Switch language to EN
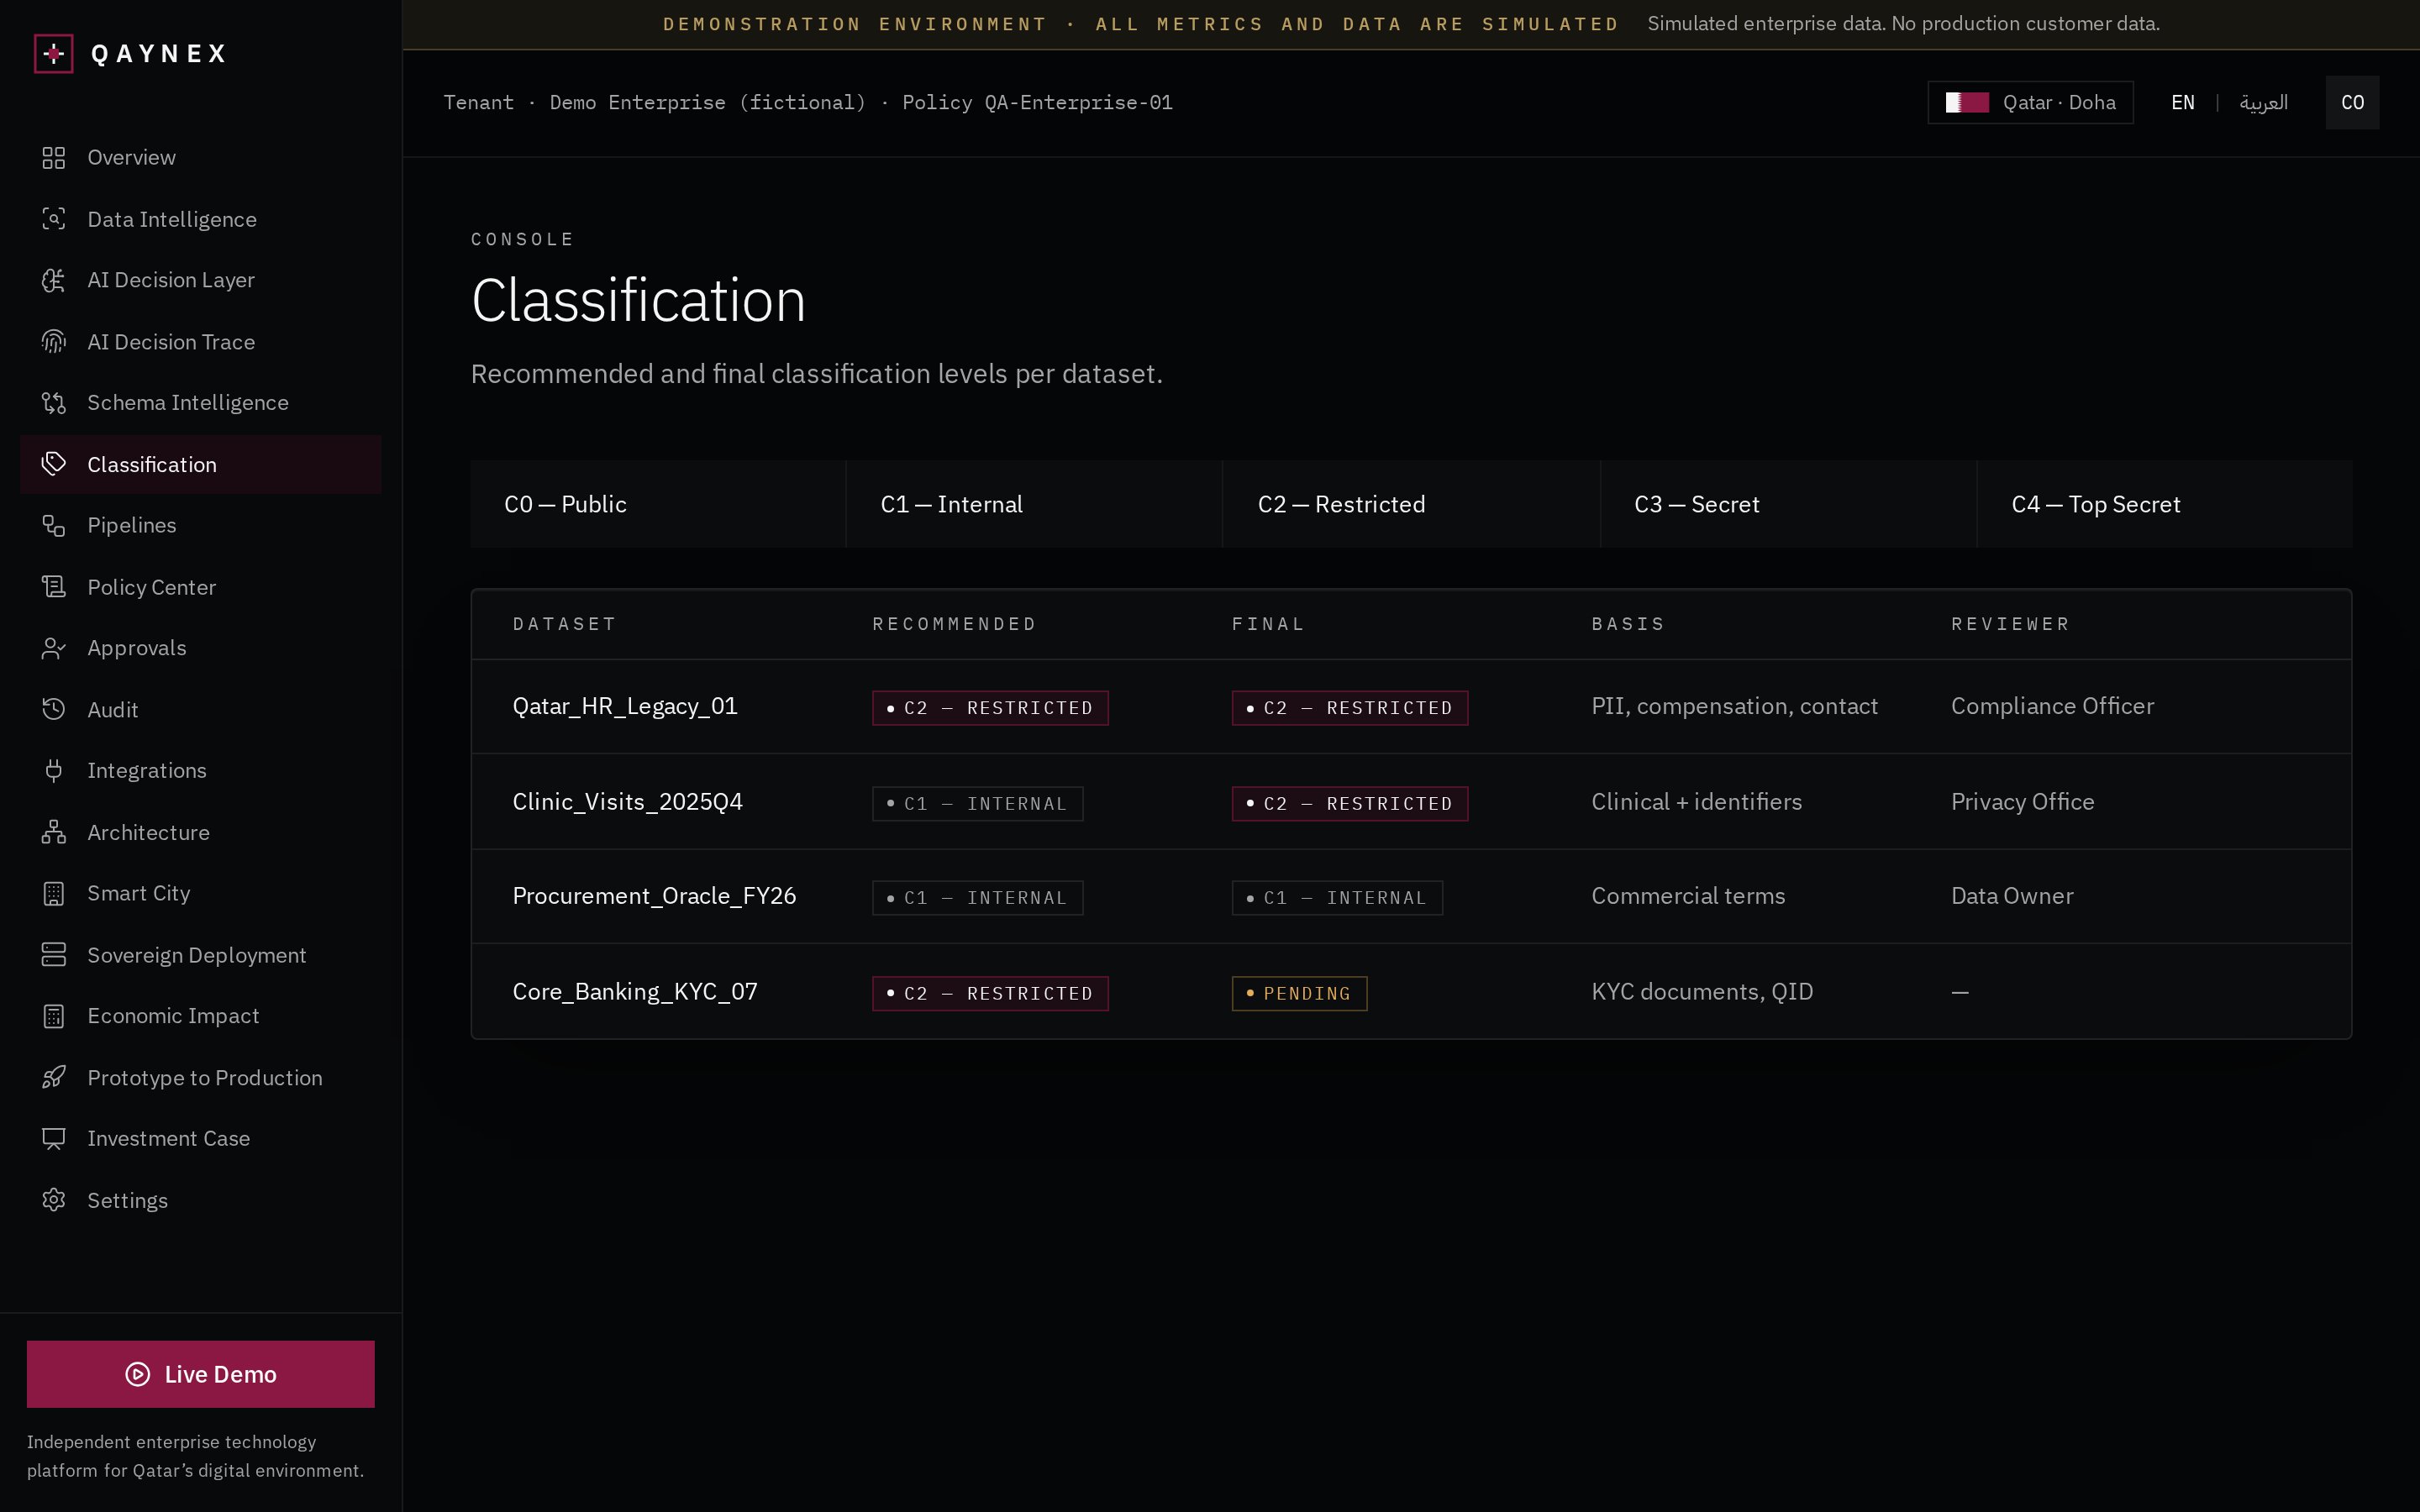 point(2183,102)
